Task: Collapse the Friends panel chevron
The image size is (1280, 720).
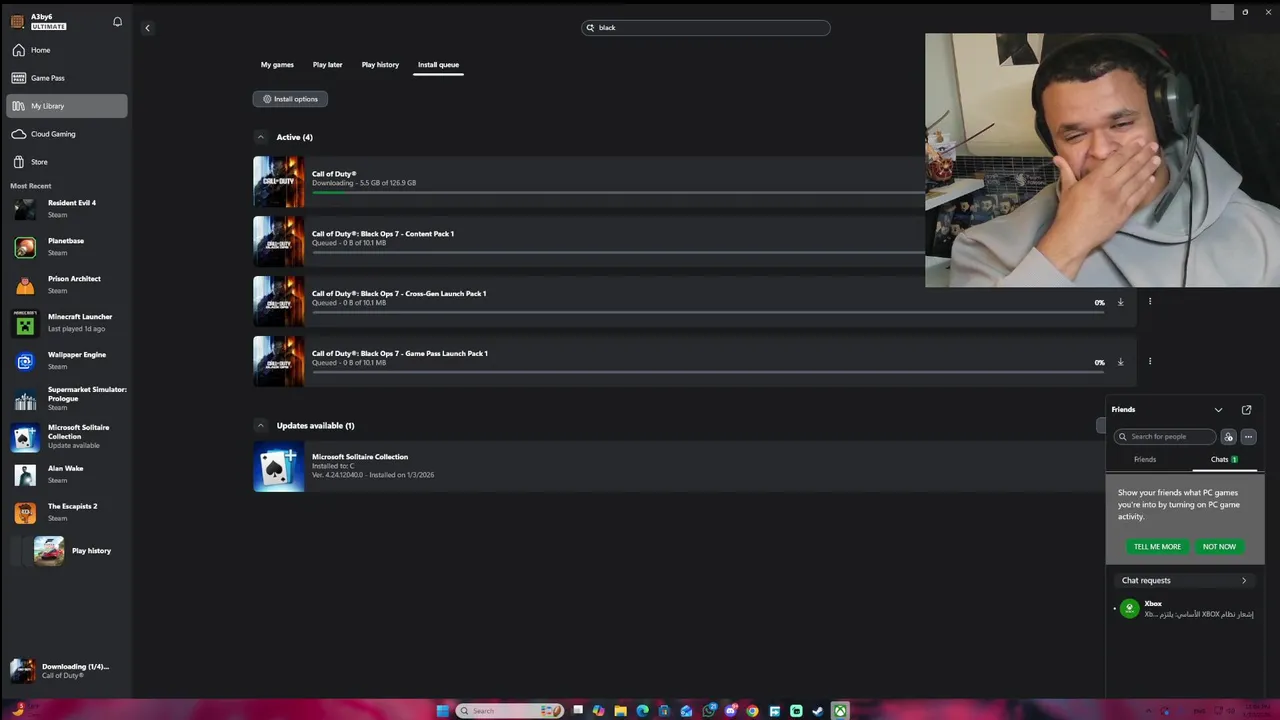Action: [x=1218, y=410]
